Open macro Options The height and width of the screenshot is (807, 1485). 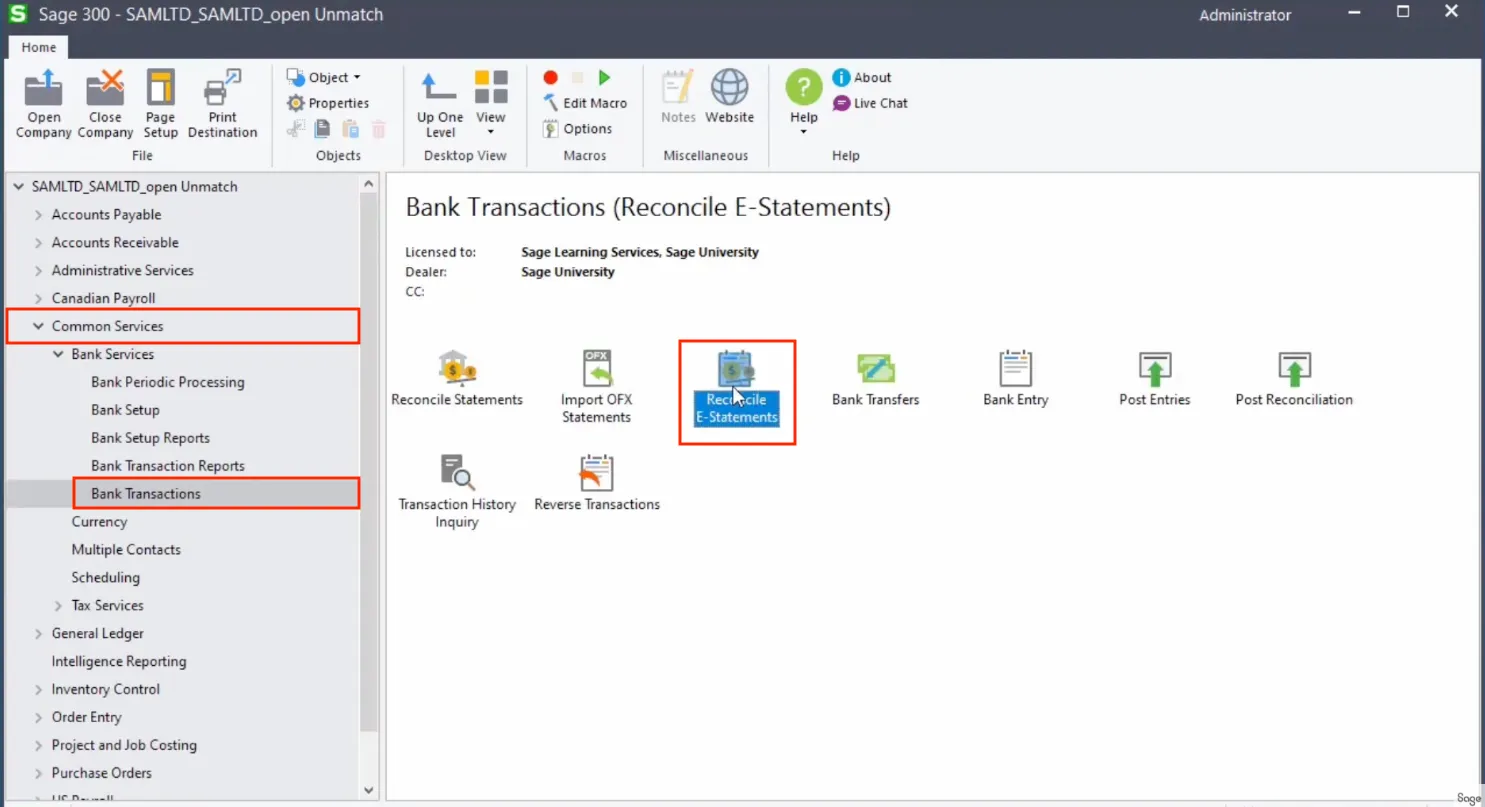[577, 129]
